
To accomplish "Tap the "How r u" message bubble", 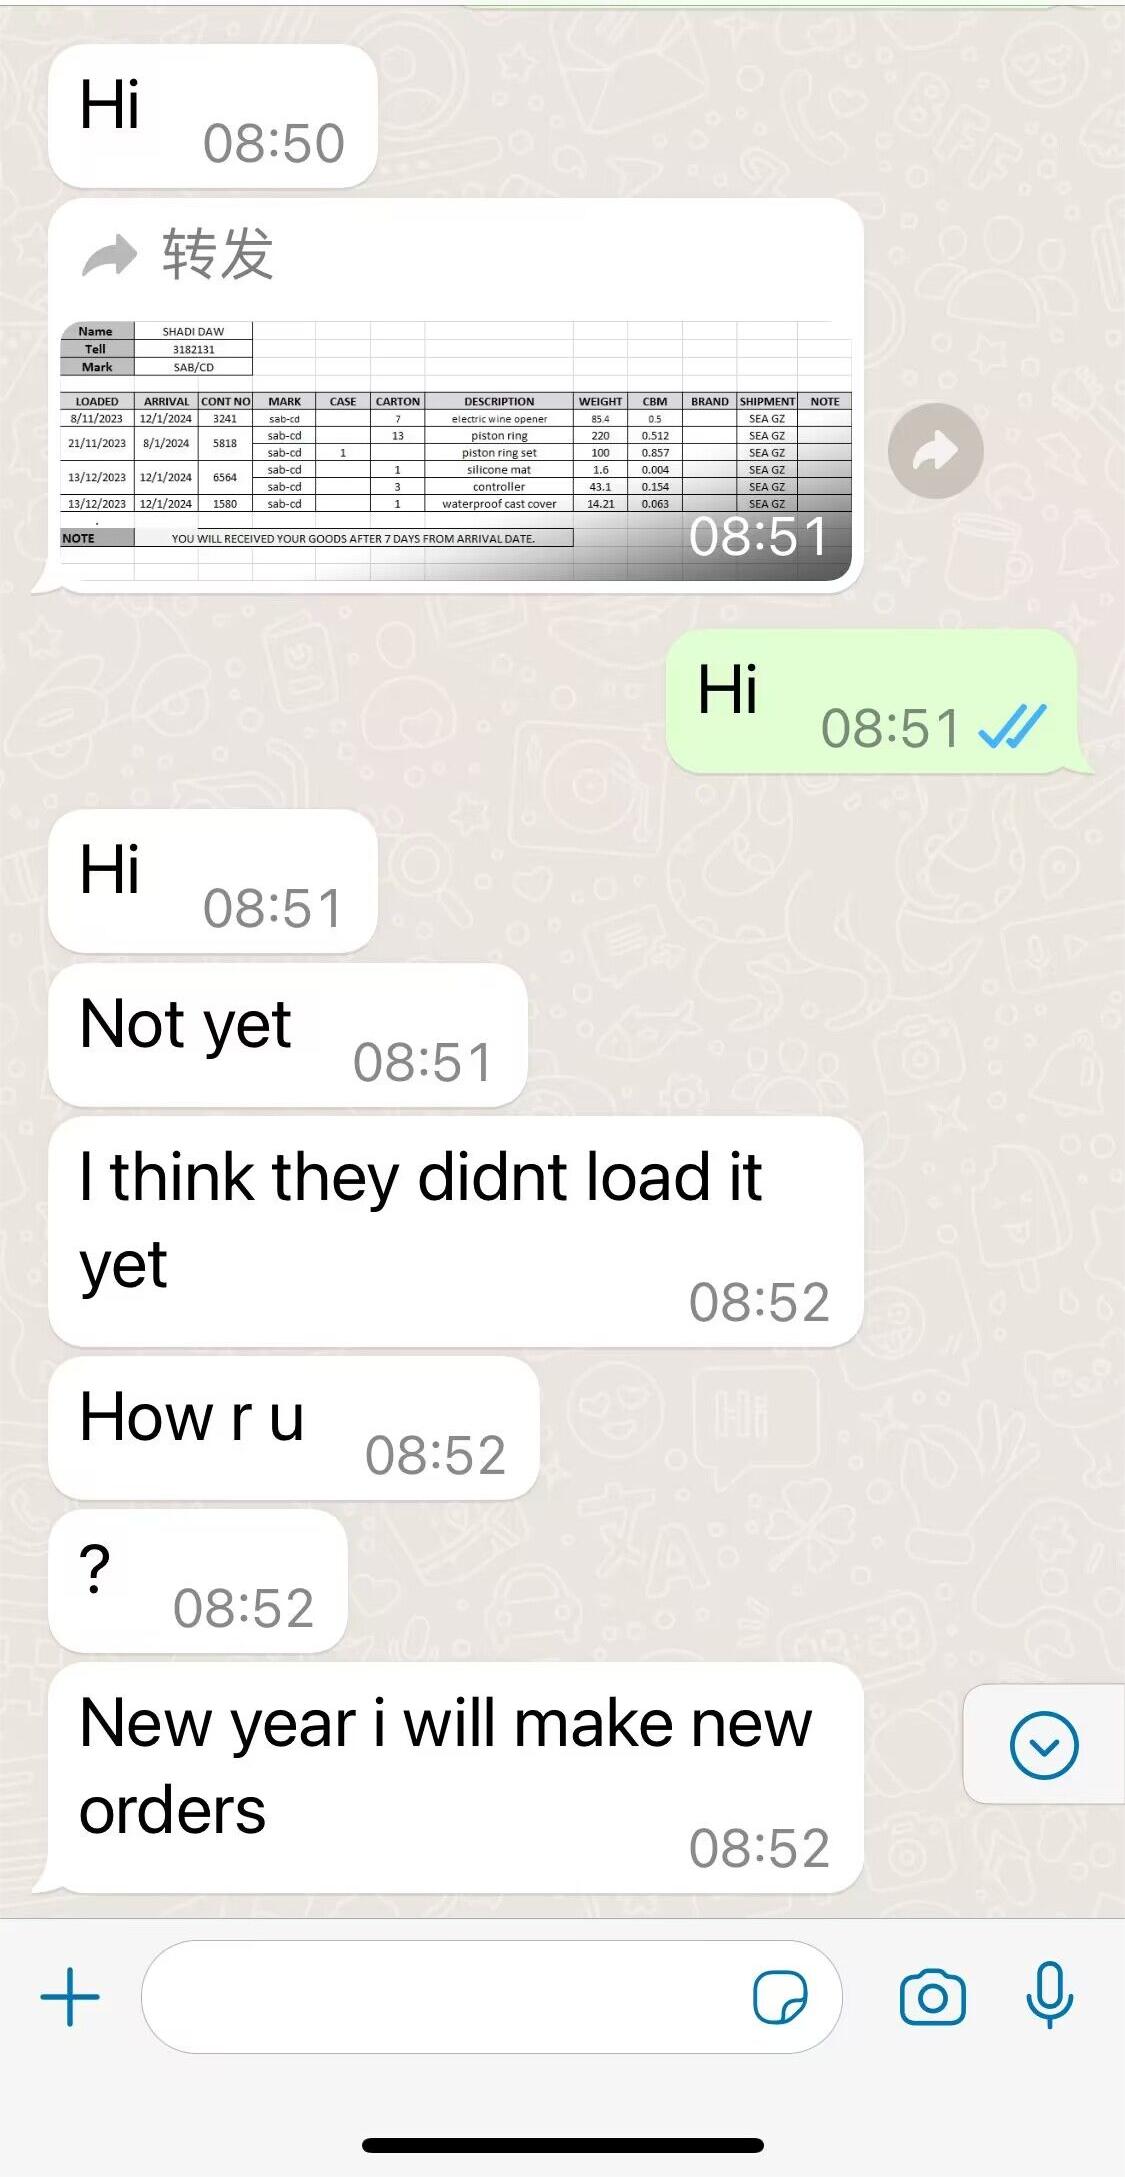I will coord(293,1428).
